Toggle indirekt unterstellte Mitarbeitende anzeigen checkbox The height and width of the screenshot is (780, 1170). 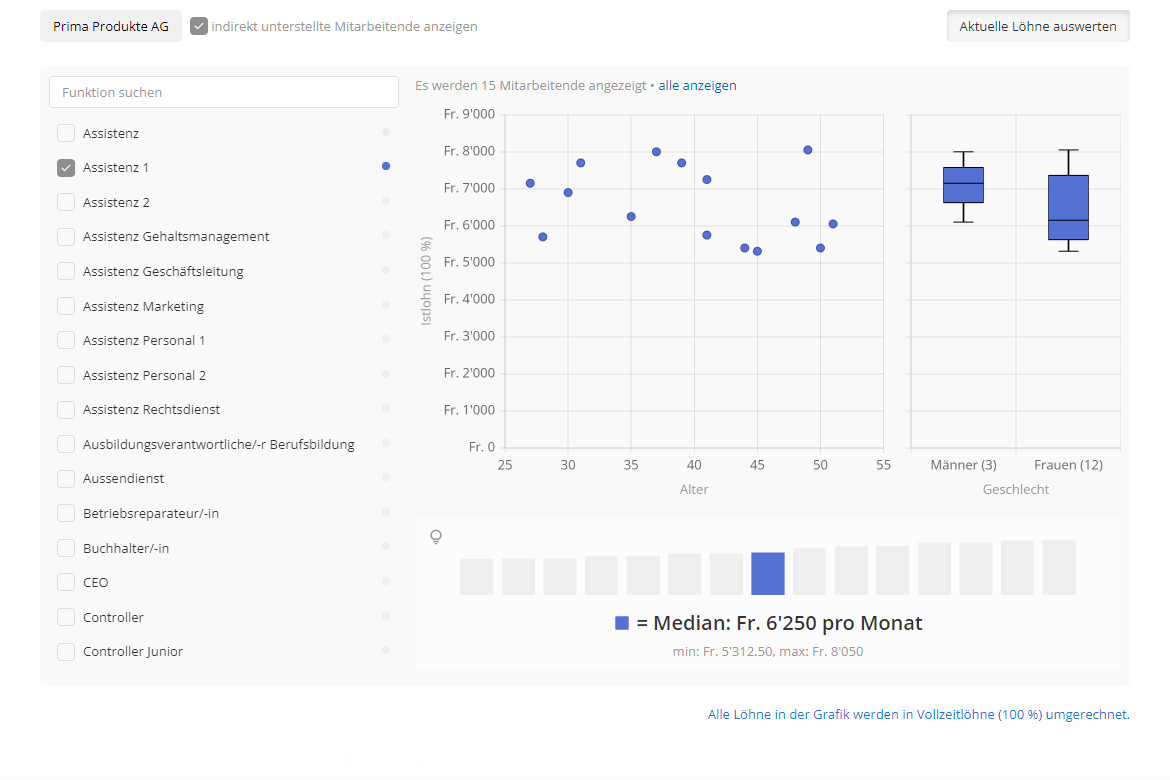pyautogui.click(x=199, y=26)
